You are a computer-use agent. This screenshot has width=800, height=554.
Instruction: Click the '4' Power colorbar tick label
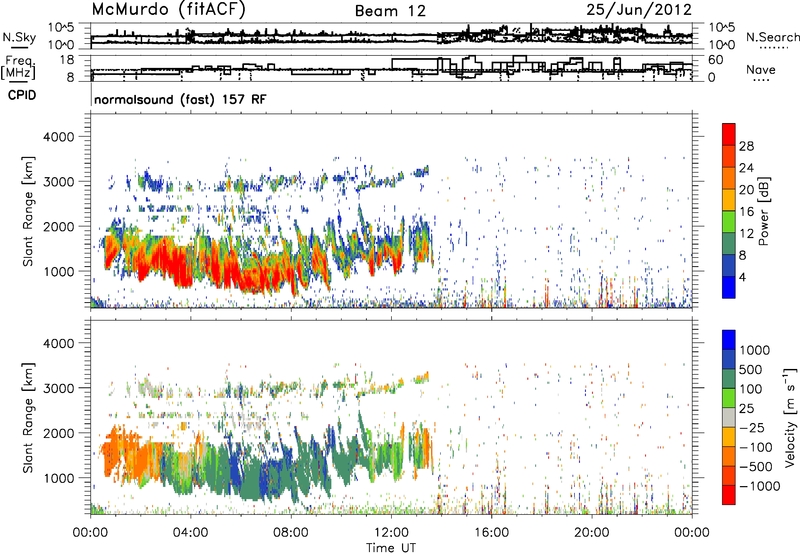742,278
